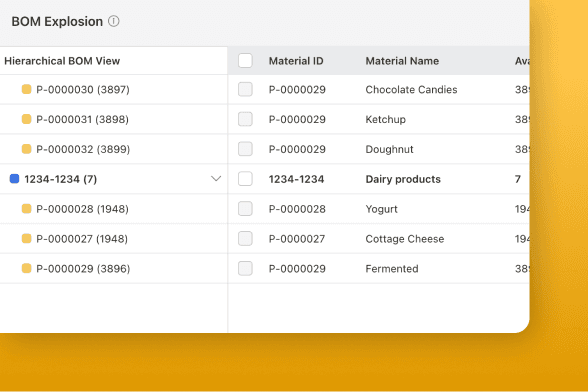The width and height of the screenshot is (588, 392).
Task: Click the info icon beside BOM Explosion
Action: pos(114,21)
